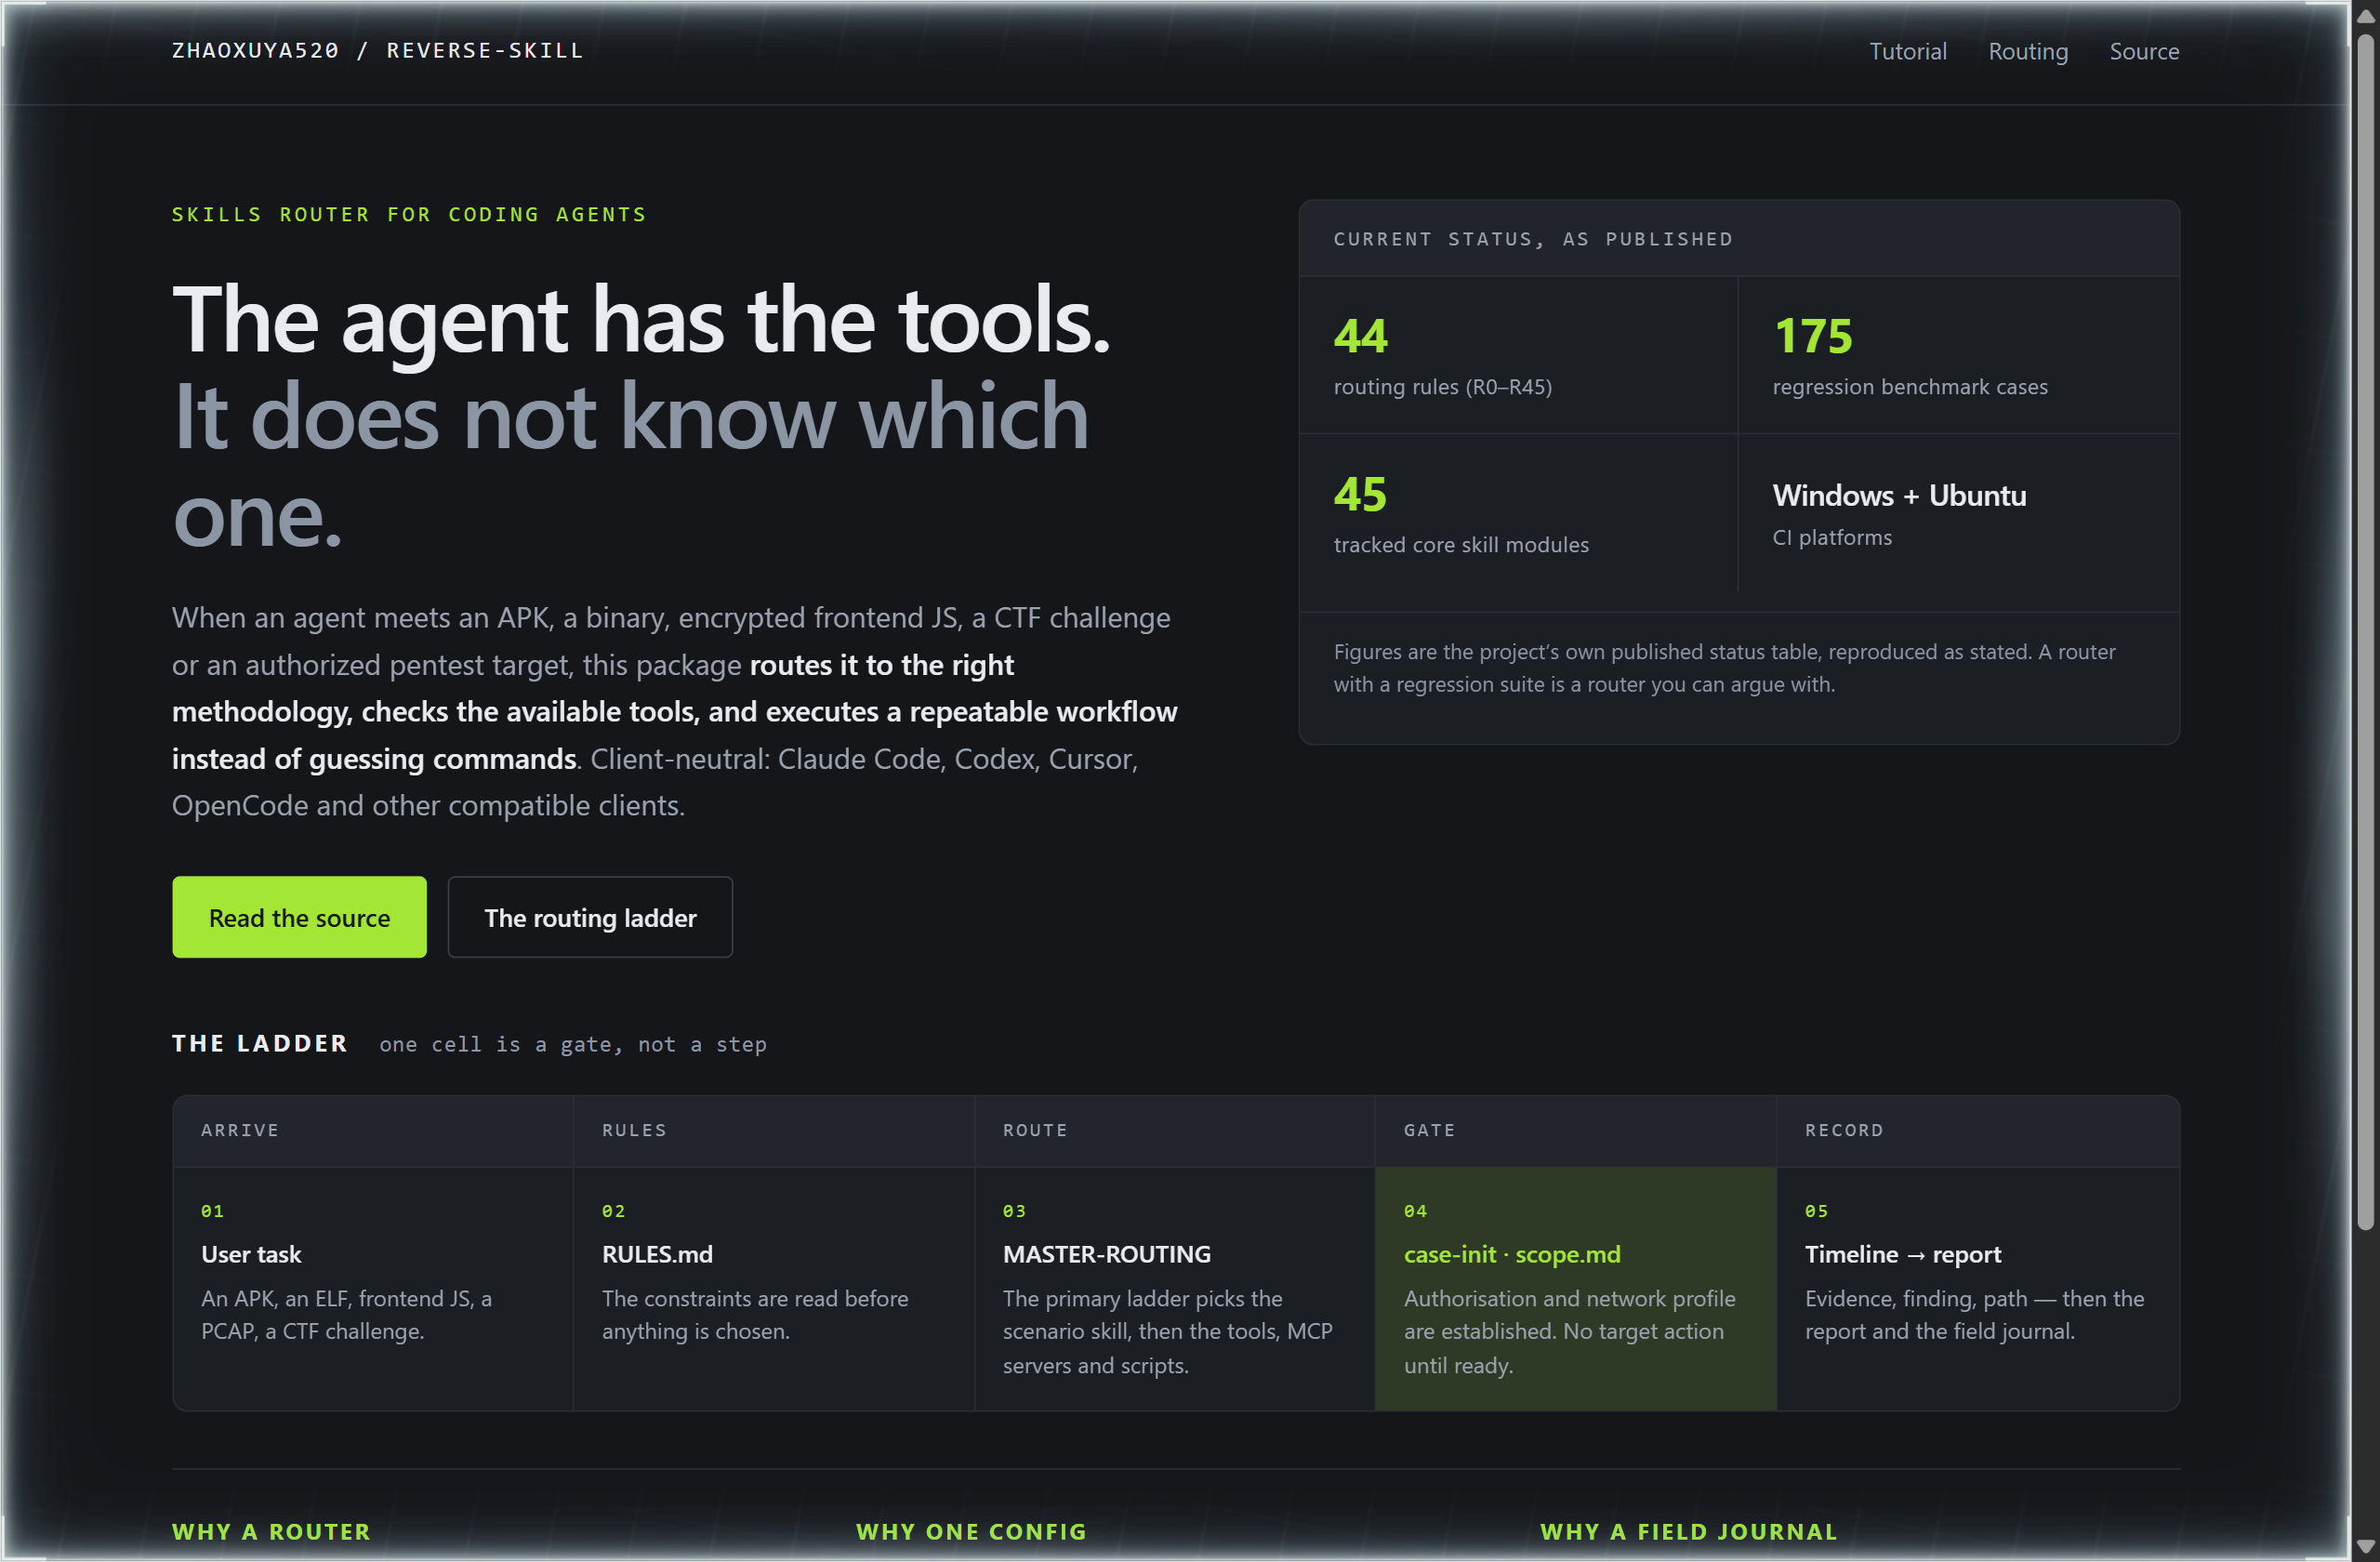Click the 01 User task ladder cell
Image resolution: width=2380 pixels, height=1562 pixels.
[373, 1289]
